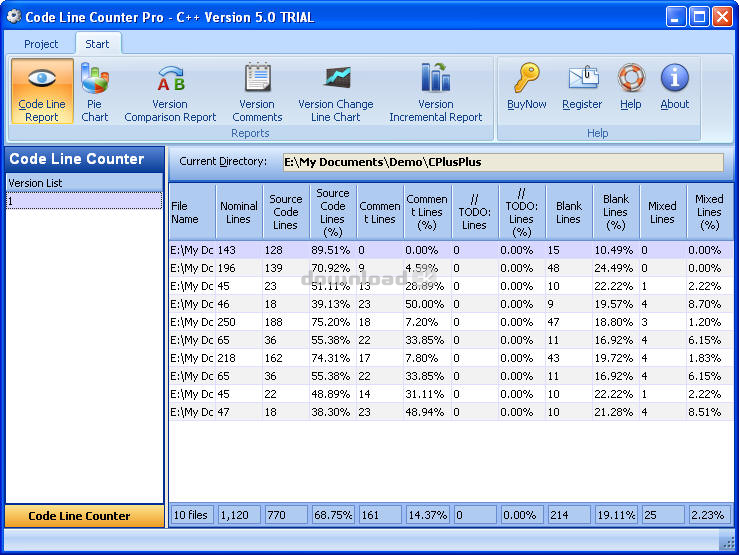Sort by Blank Lines column header
Viewport: 739px width, 555px height.
coord(568,212)
